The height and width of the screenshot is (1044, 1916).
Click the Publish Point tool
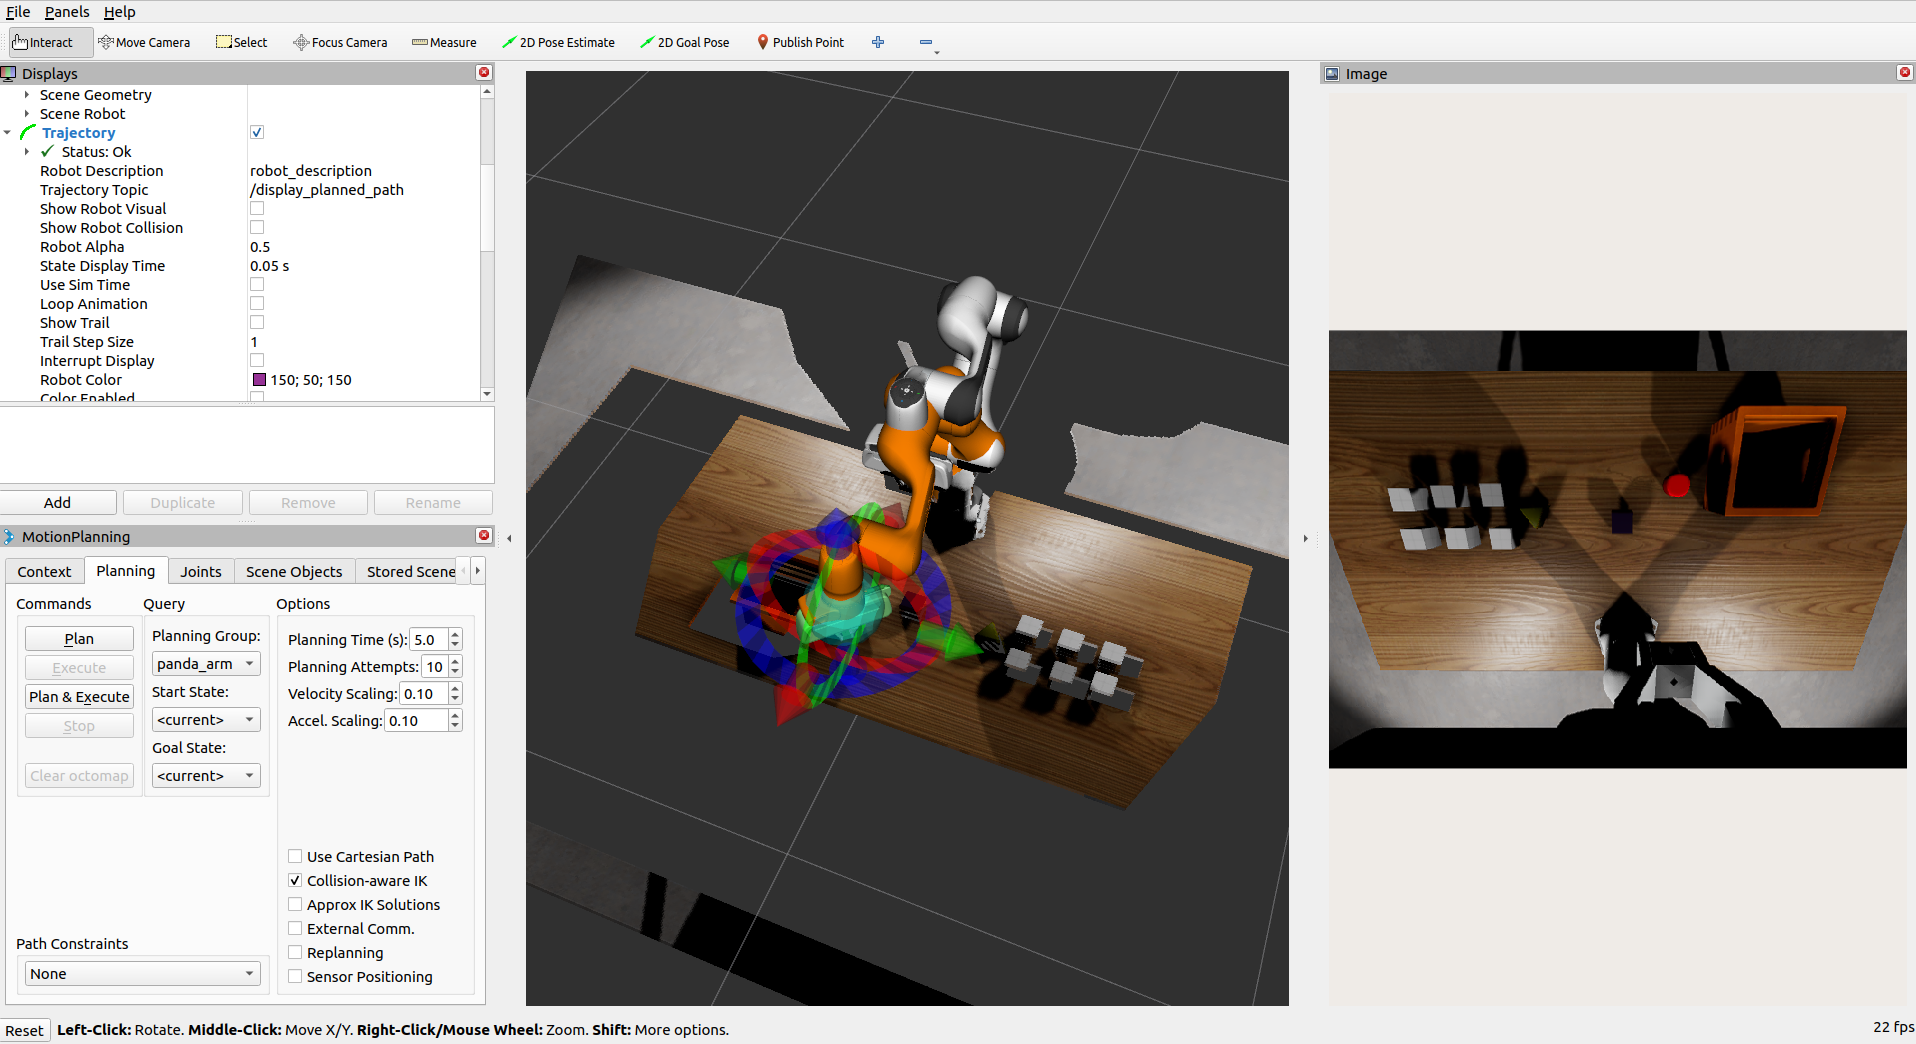pyautogui.click(x=801, y=42)
